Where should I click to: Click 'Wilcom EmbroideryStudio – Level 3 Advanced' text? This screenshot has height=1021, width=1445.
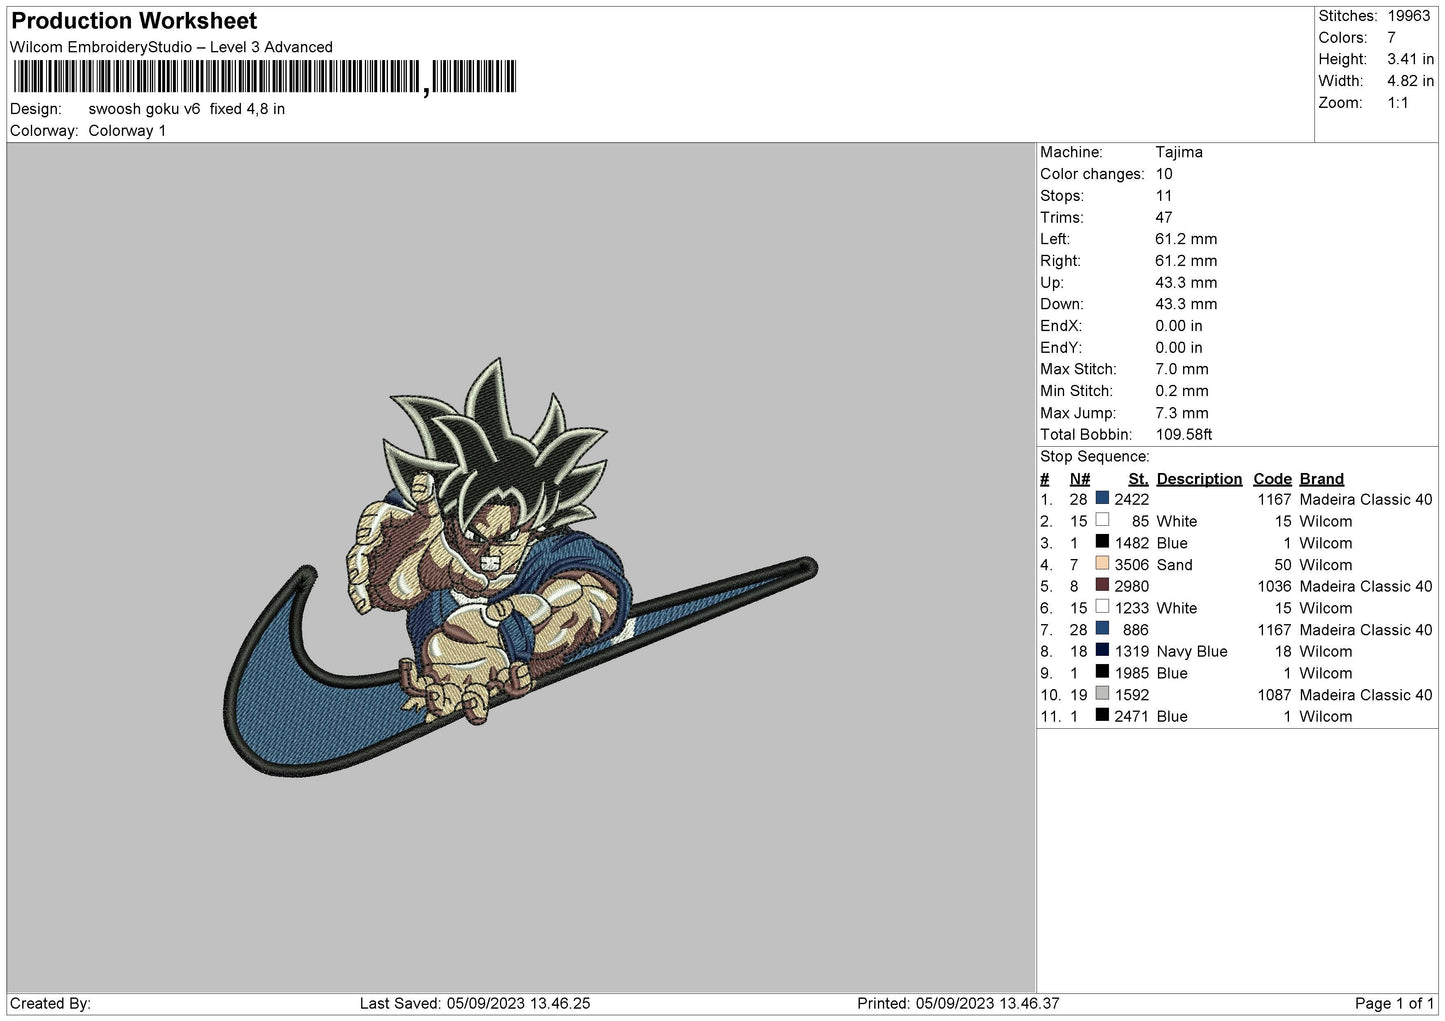tap(171, 47)
